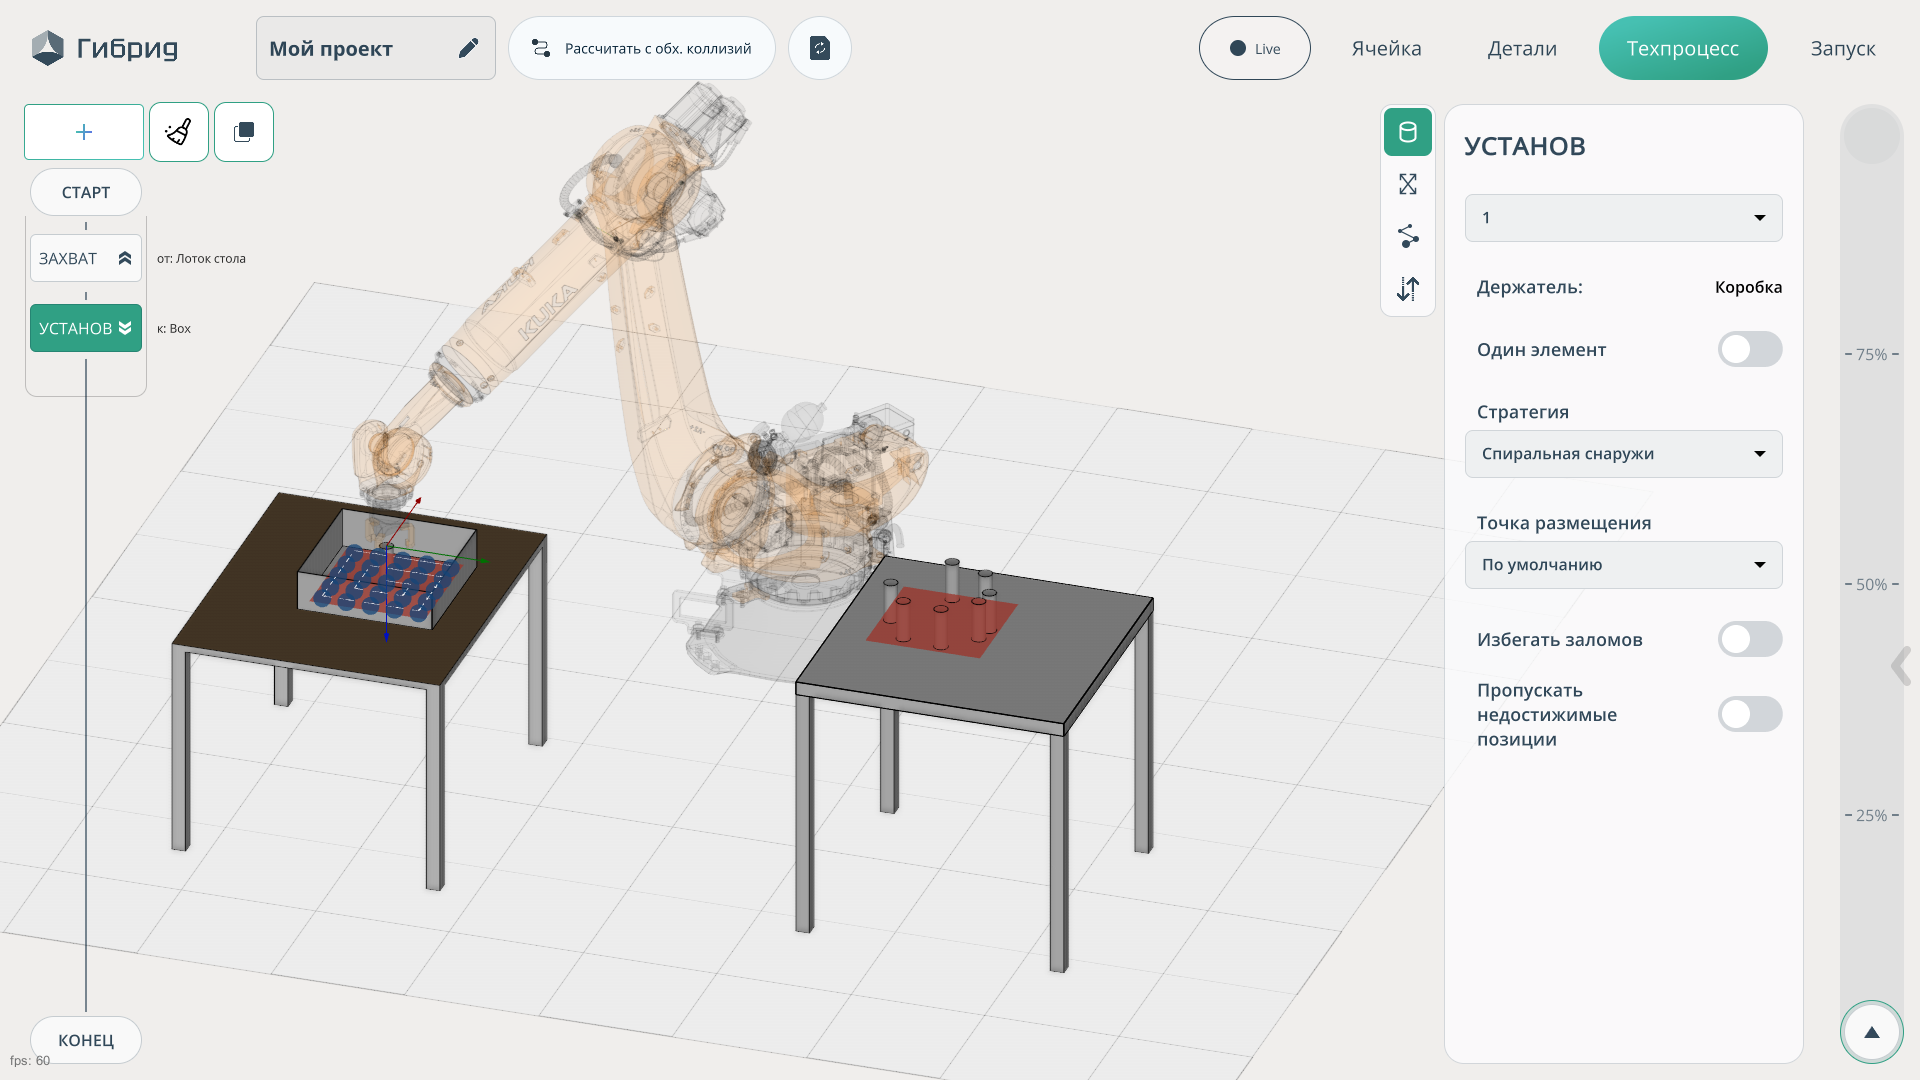Screen dimensions: 1920x1080
Task: Select the cylinder holder panel icon
Action: (1407, 132)
